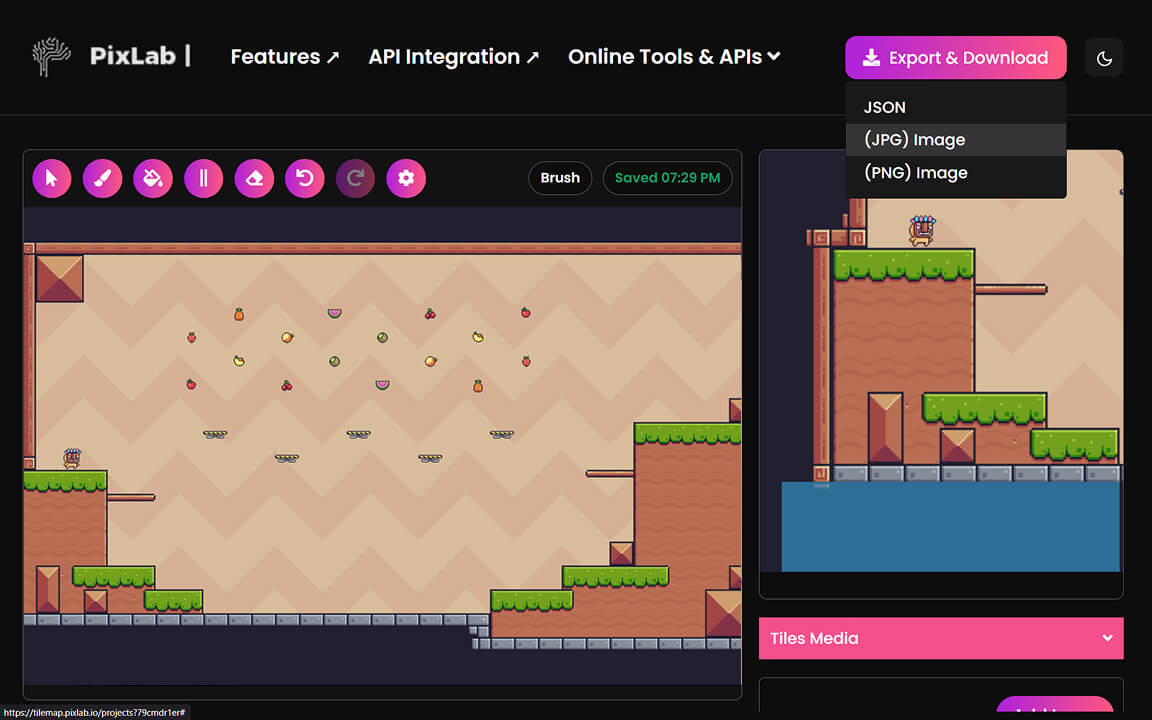This screenshot has width=1152, height=720.
Task: Click the Saved 07:29 PM status label
Action: click(x=667, y=178)
